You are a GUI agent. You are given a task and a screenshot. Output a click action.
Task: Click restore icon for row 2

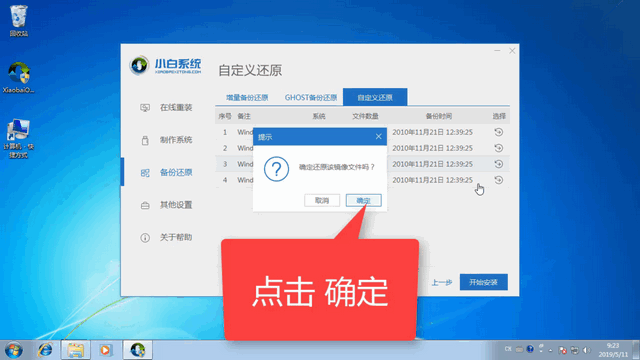(498, 148)
